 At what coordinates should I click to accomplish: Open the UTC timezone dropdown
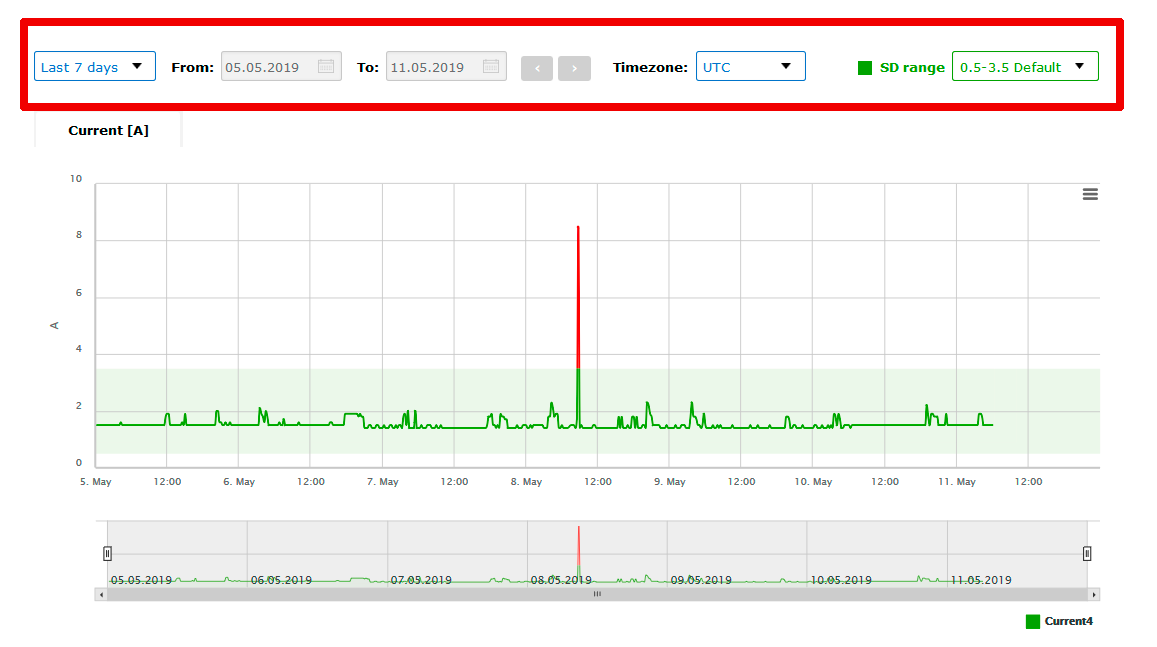coord(750,66)
